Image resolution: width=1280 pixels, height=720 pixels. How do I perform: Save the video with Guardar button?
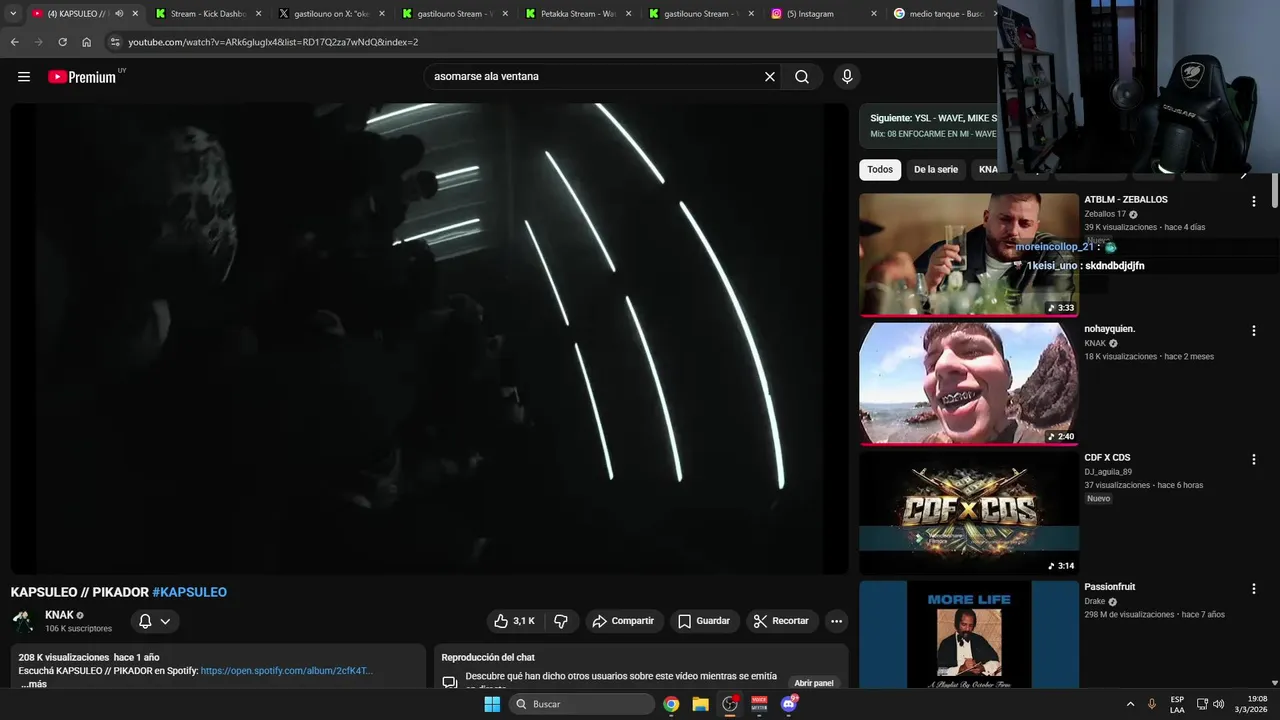(704, 621)
